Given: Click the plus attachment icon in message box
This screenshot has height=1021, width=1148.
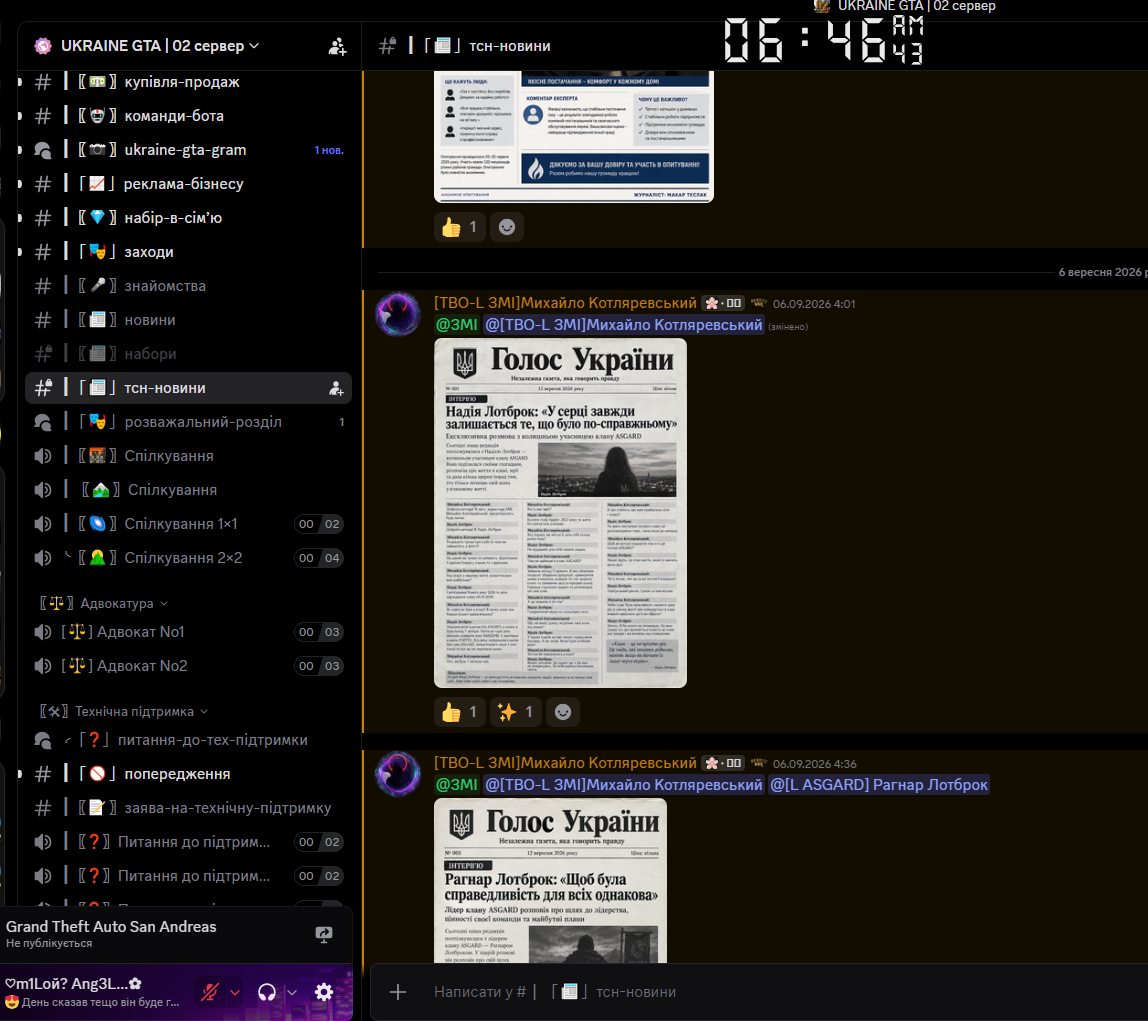Looking at the screenshot, I should 398,992.
